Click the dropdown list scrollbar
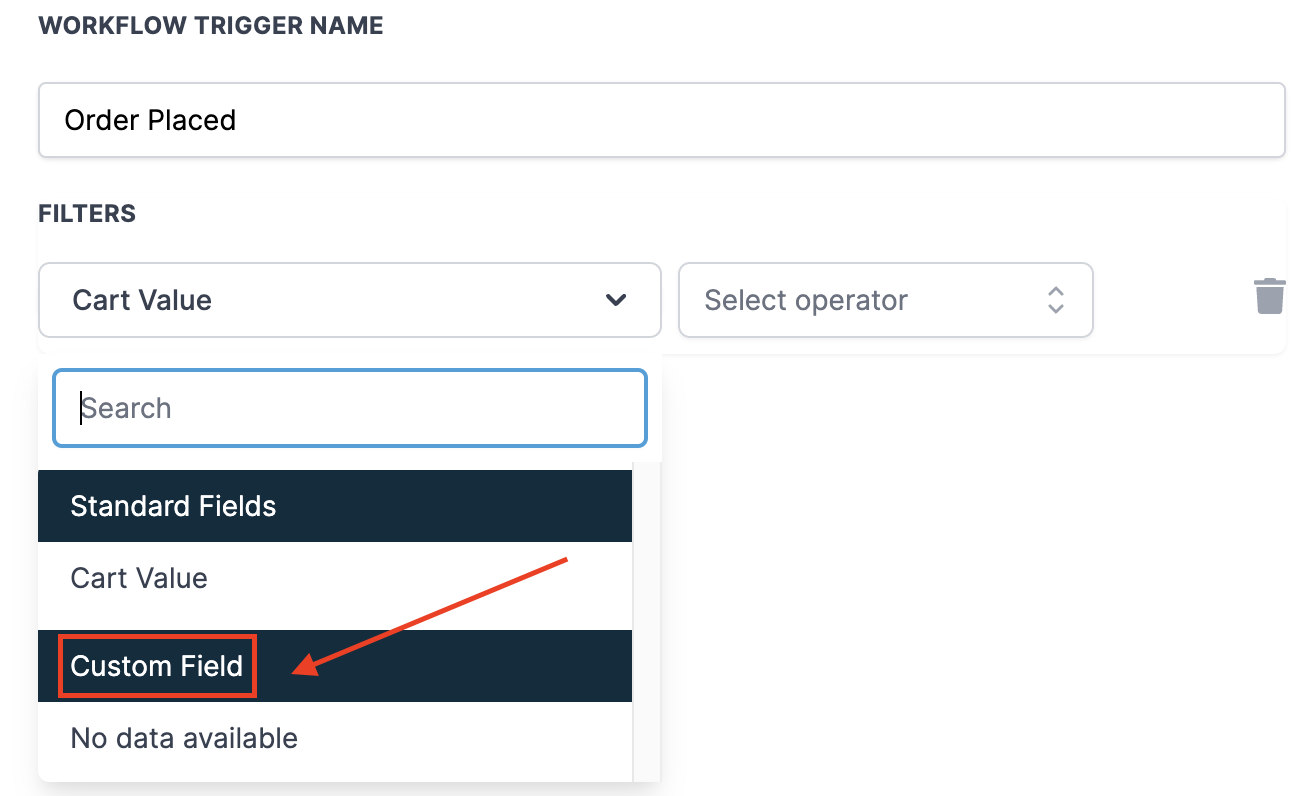 (646, 620)
